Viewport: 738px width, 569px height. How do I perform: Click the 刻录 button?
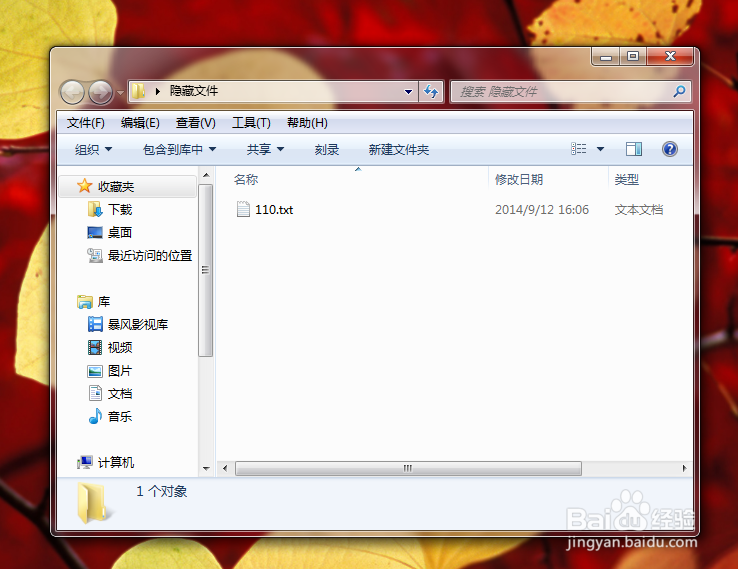tap(327, 150)
